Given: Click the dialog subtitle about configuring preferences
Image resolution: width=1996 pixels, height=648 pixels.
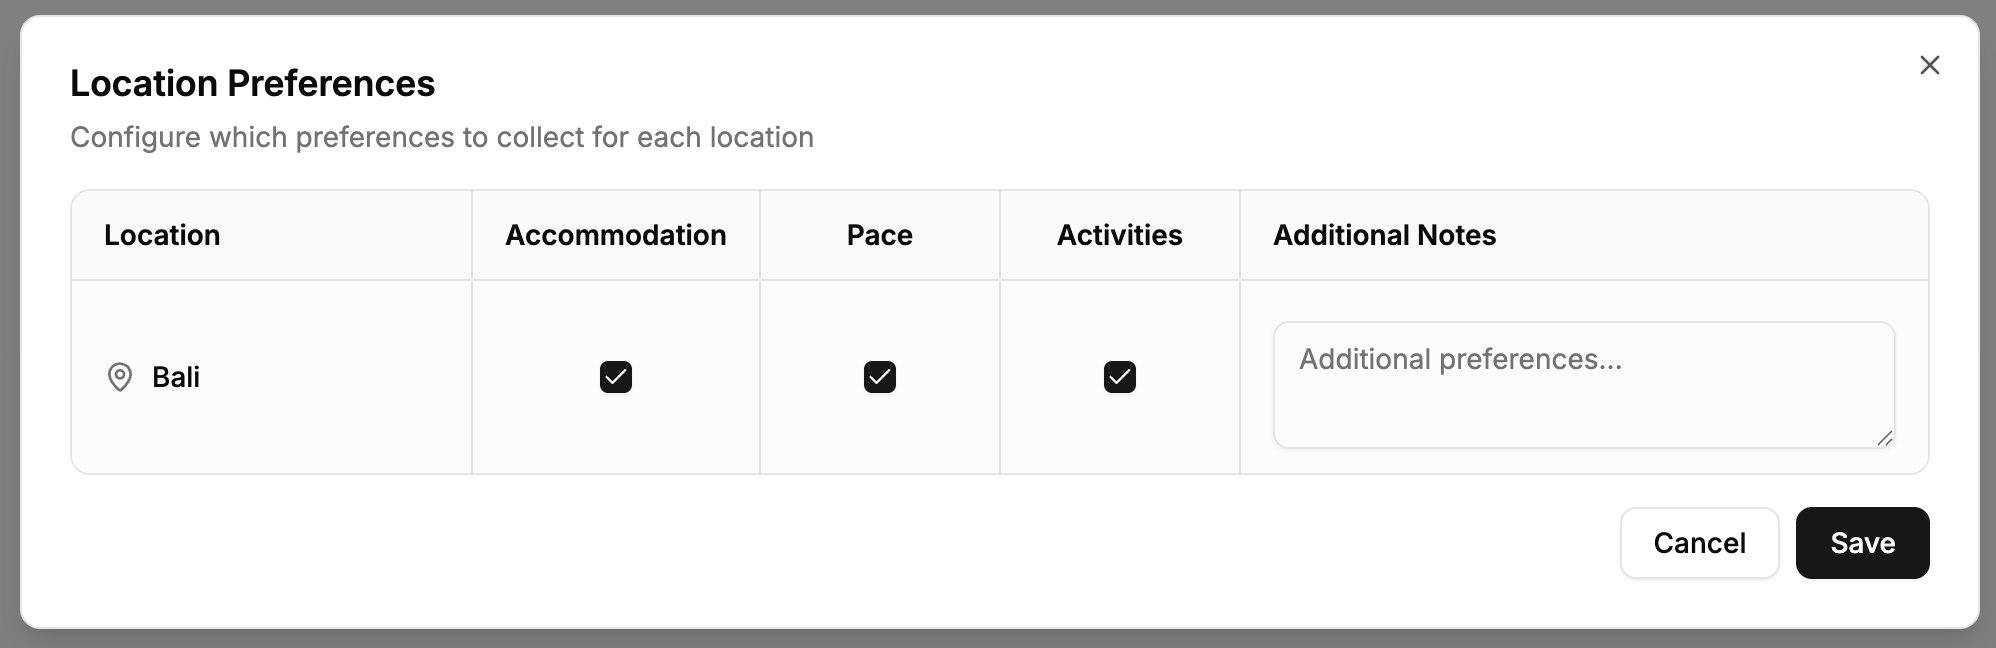Looking at the screenshot, I should coord(441,137).
